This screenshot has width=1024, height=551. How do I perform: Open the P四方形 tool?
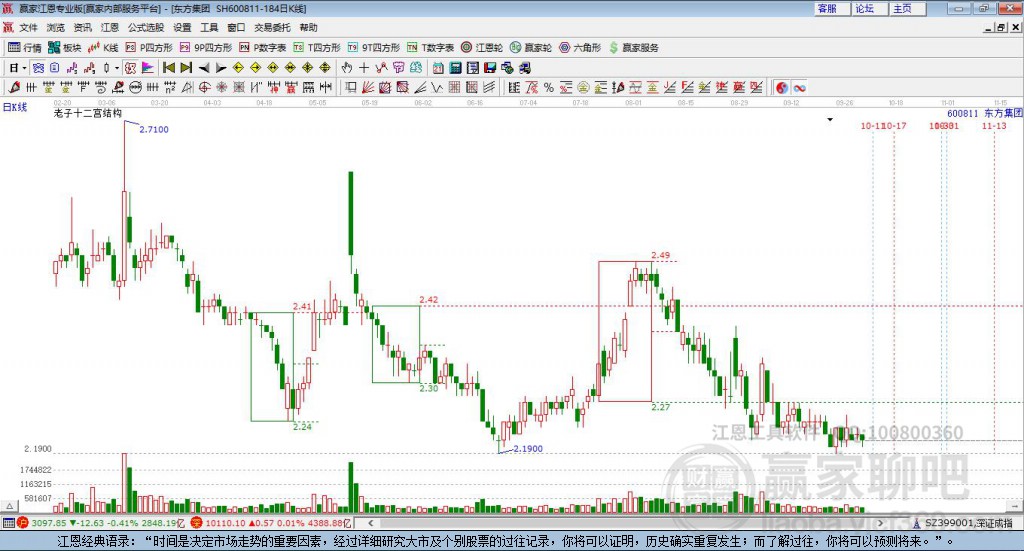point(149,48)
